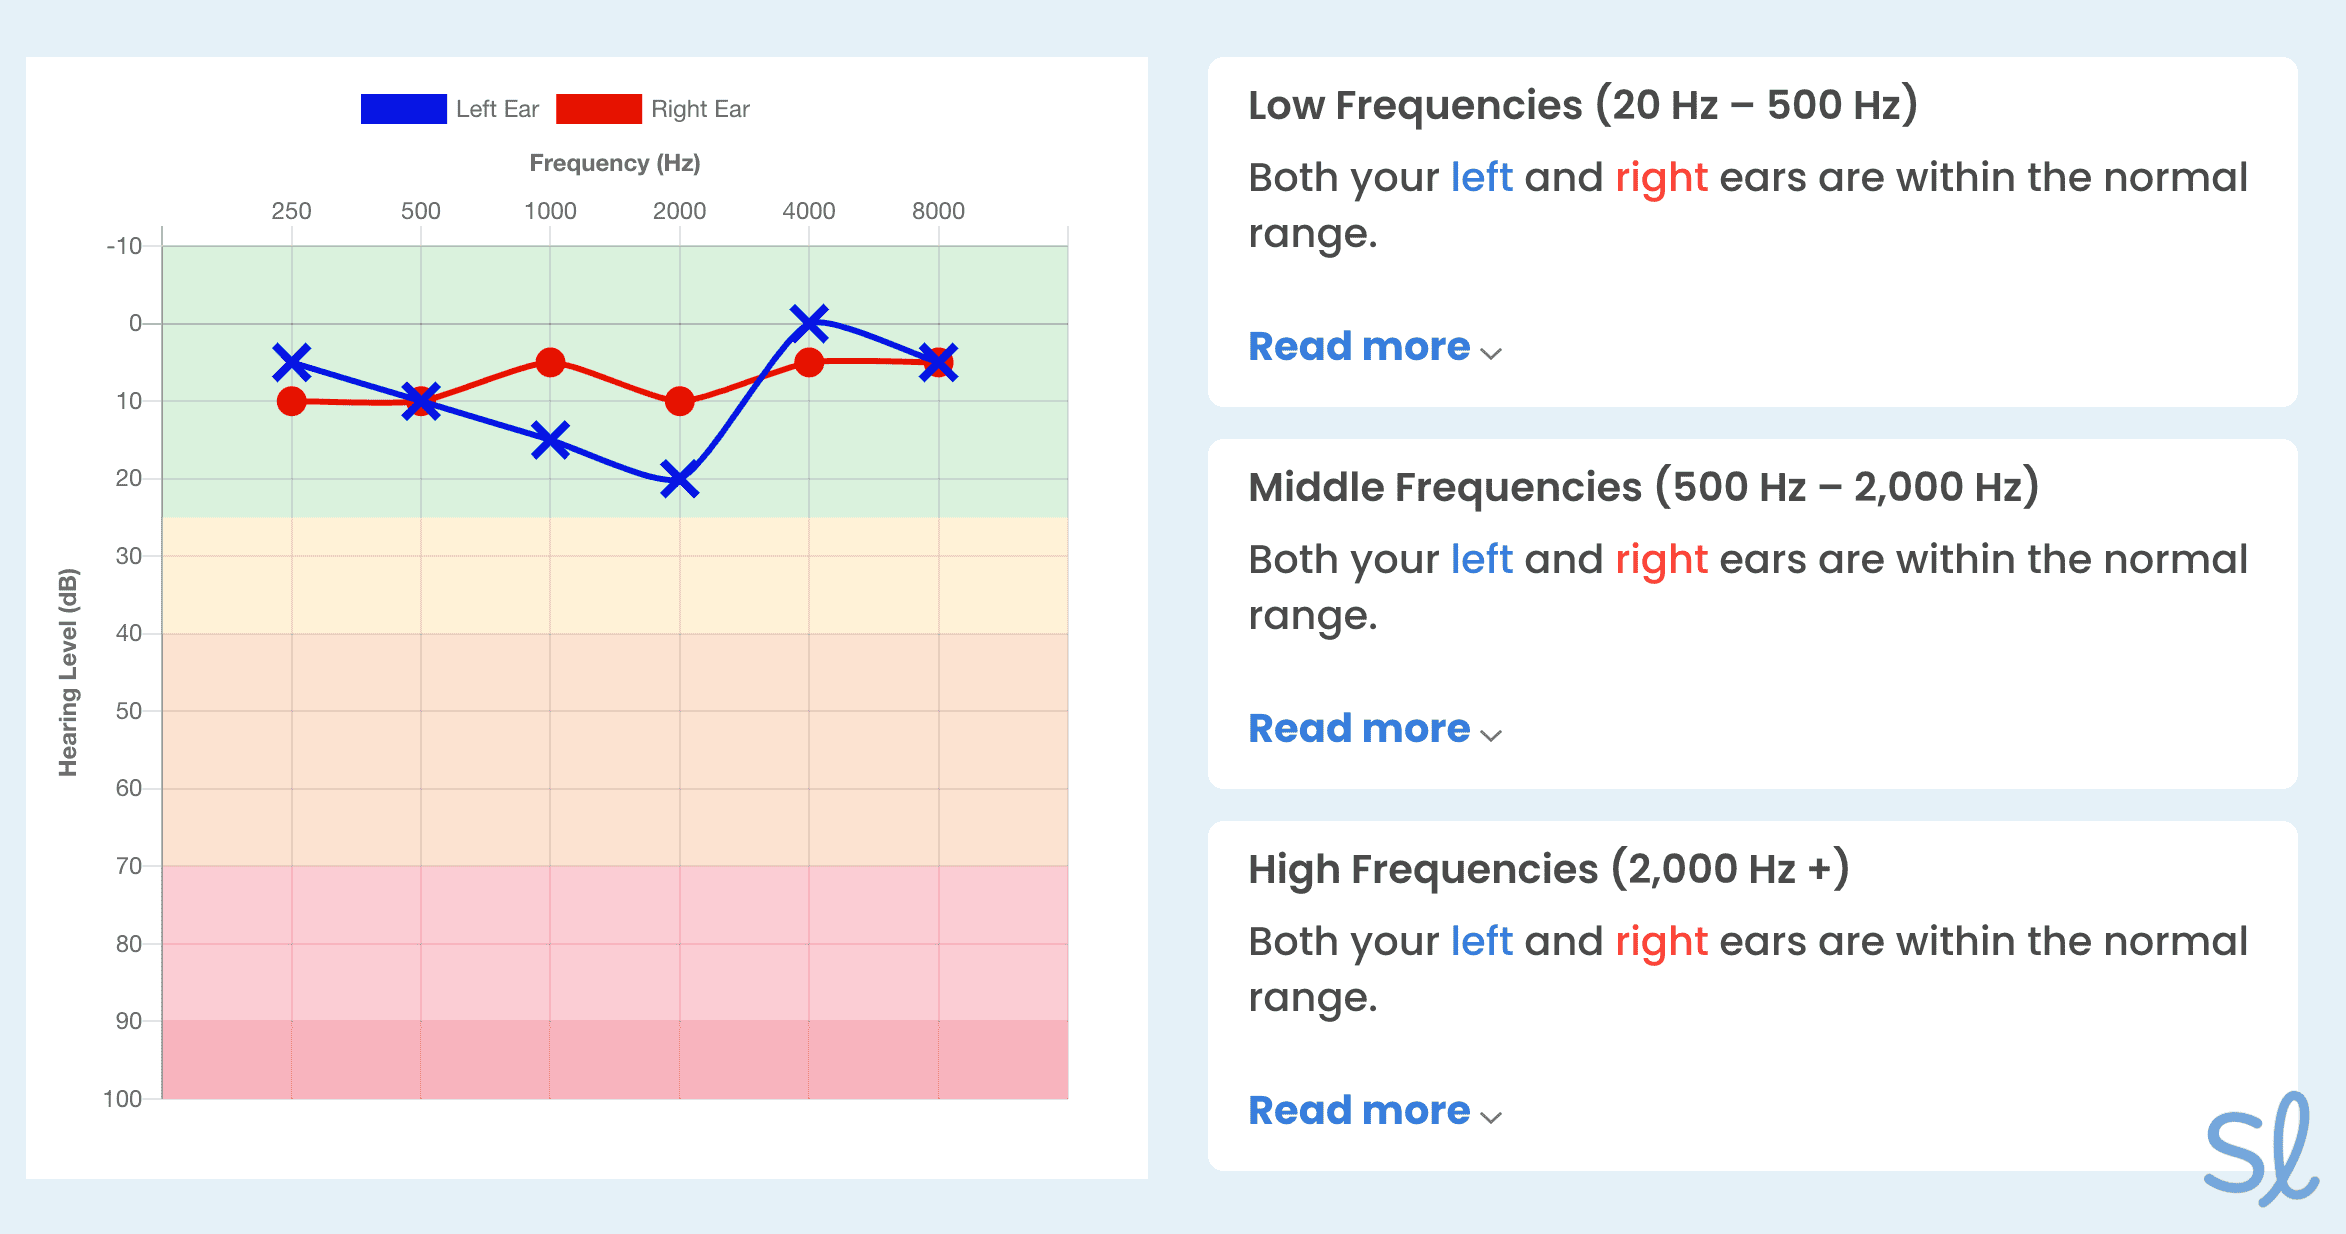This screenshot has width=2346, height=1234.
Task: Click left ear X marker at 250 Hz
Action: (x=292, y=362)
